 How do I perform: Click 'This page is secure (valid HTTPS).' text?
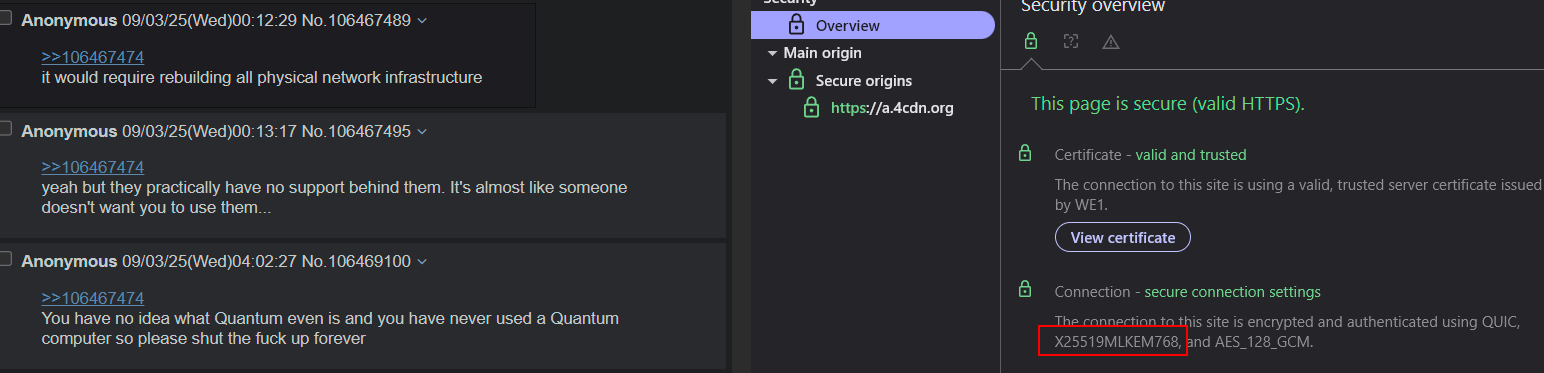click(1168, 104)
